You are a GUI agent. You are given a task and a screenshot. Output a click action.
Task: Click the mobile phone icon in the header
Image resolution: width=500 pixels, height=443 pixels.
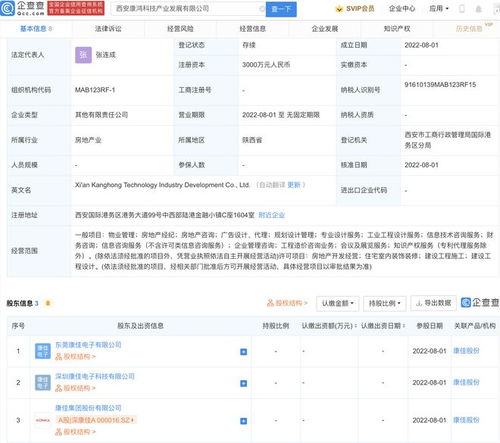point(462,9)
